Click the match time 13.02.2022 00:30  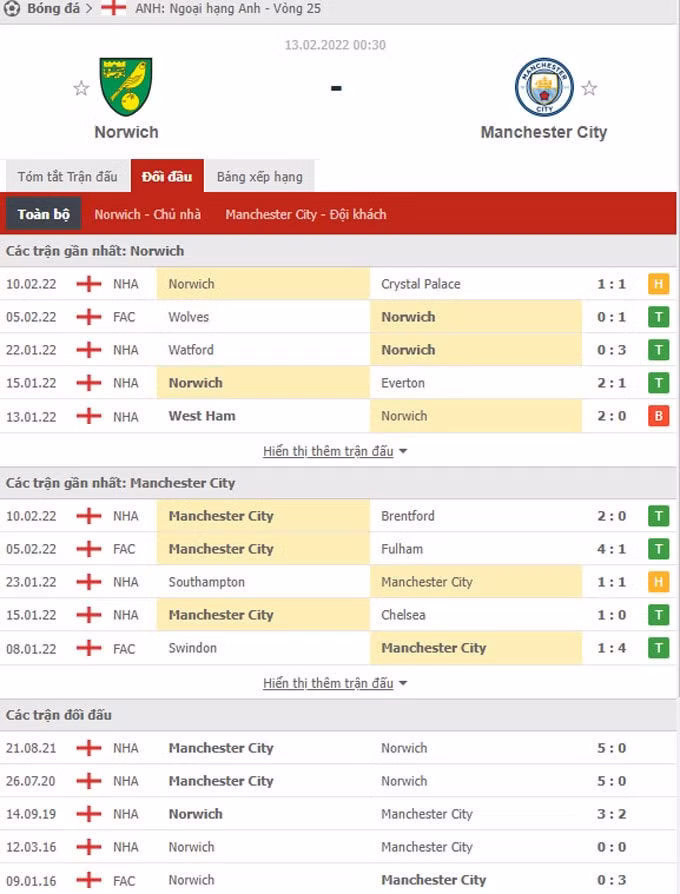click(335, 45)
